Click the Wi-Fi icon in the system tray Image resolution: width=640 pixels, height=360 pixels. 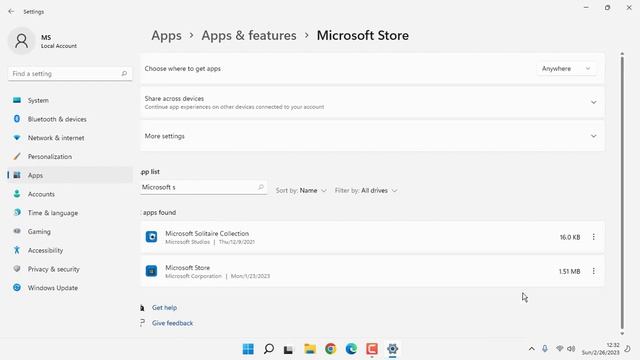click(560, 349)
